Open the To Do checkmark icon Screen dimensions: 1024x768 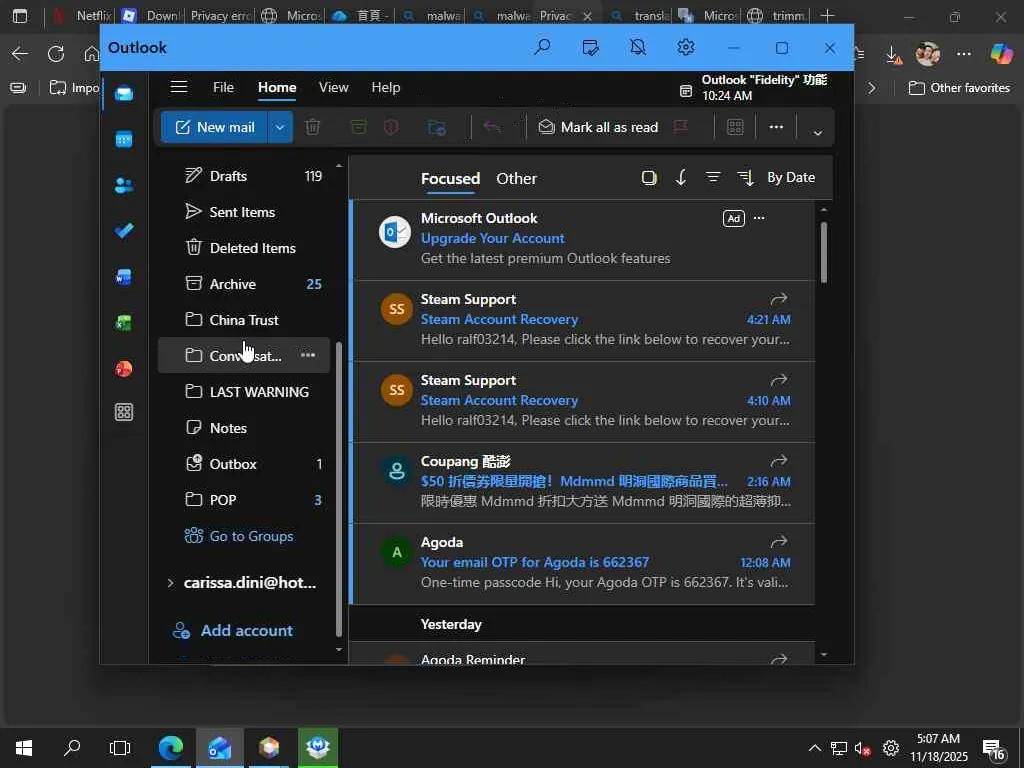(123, 231)
